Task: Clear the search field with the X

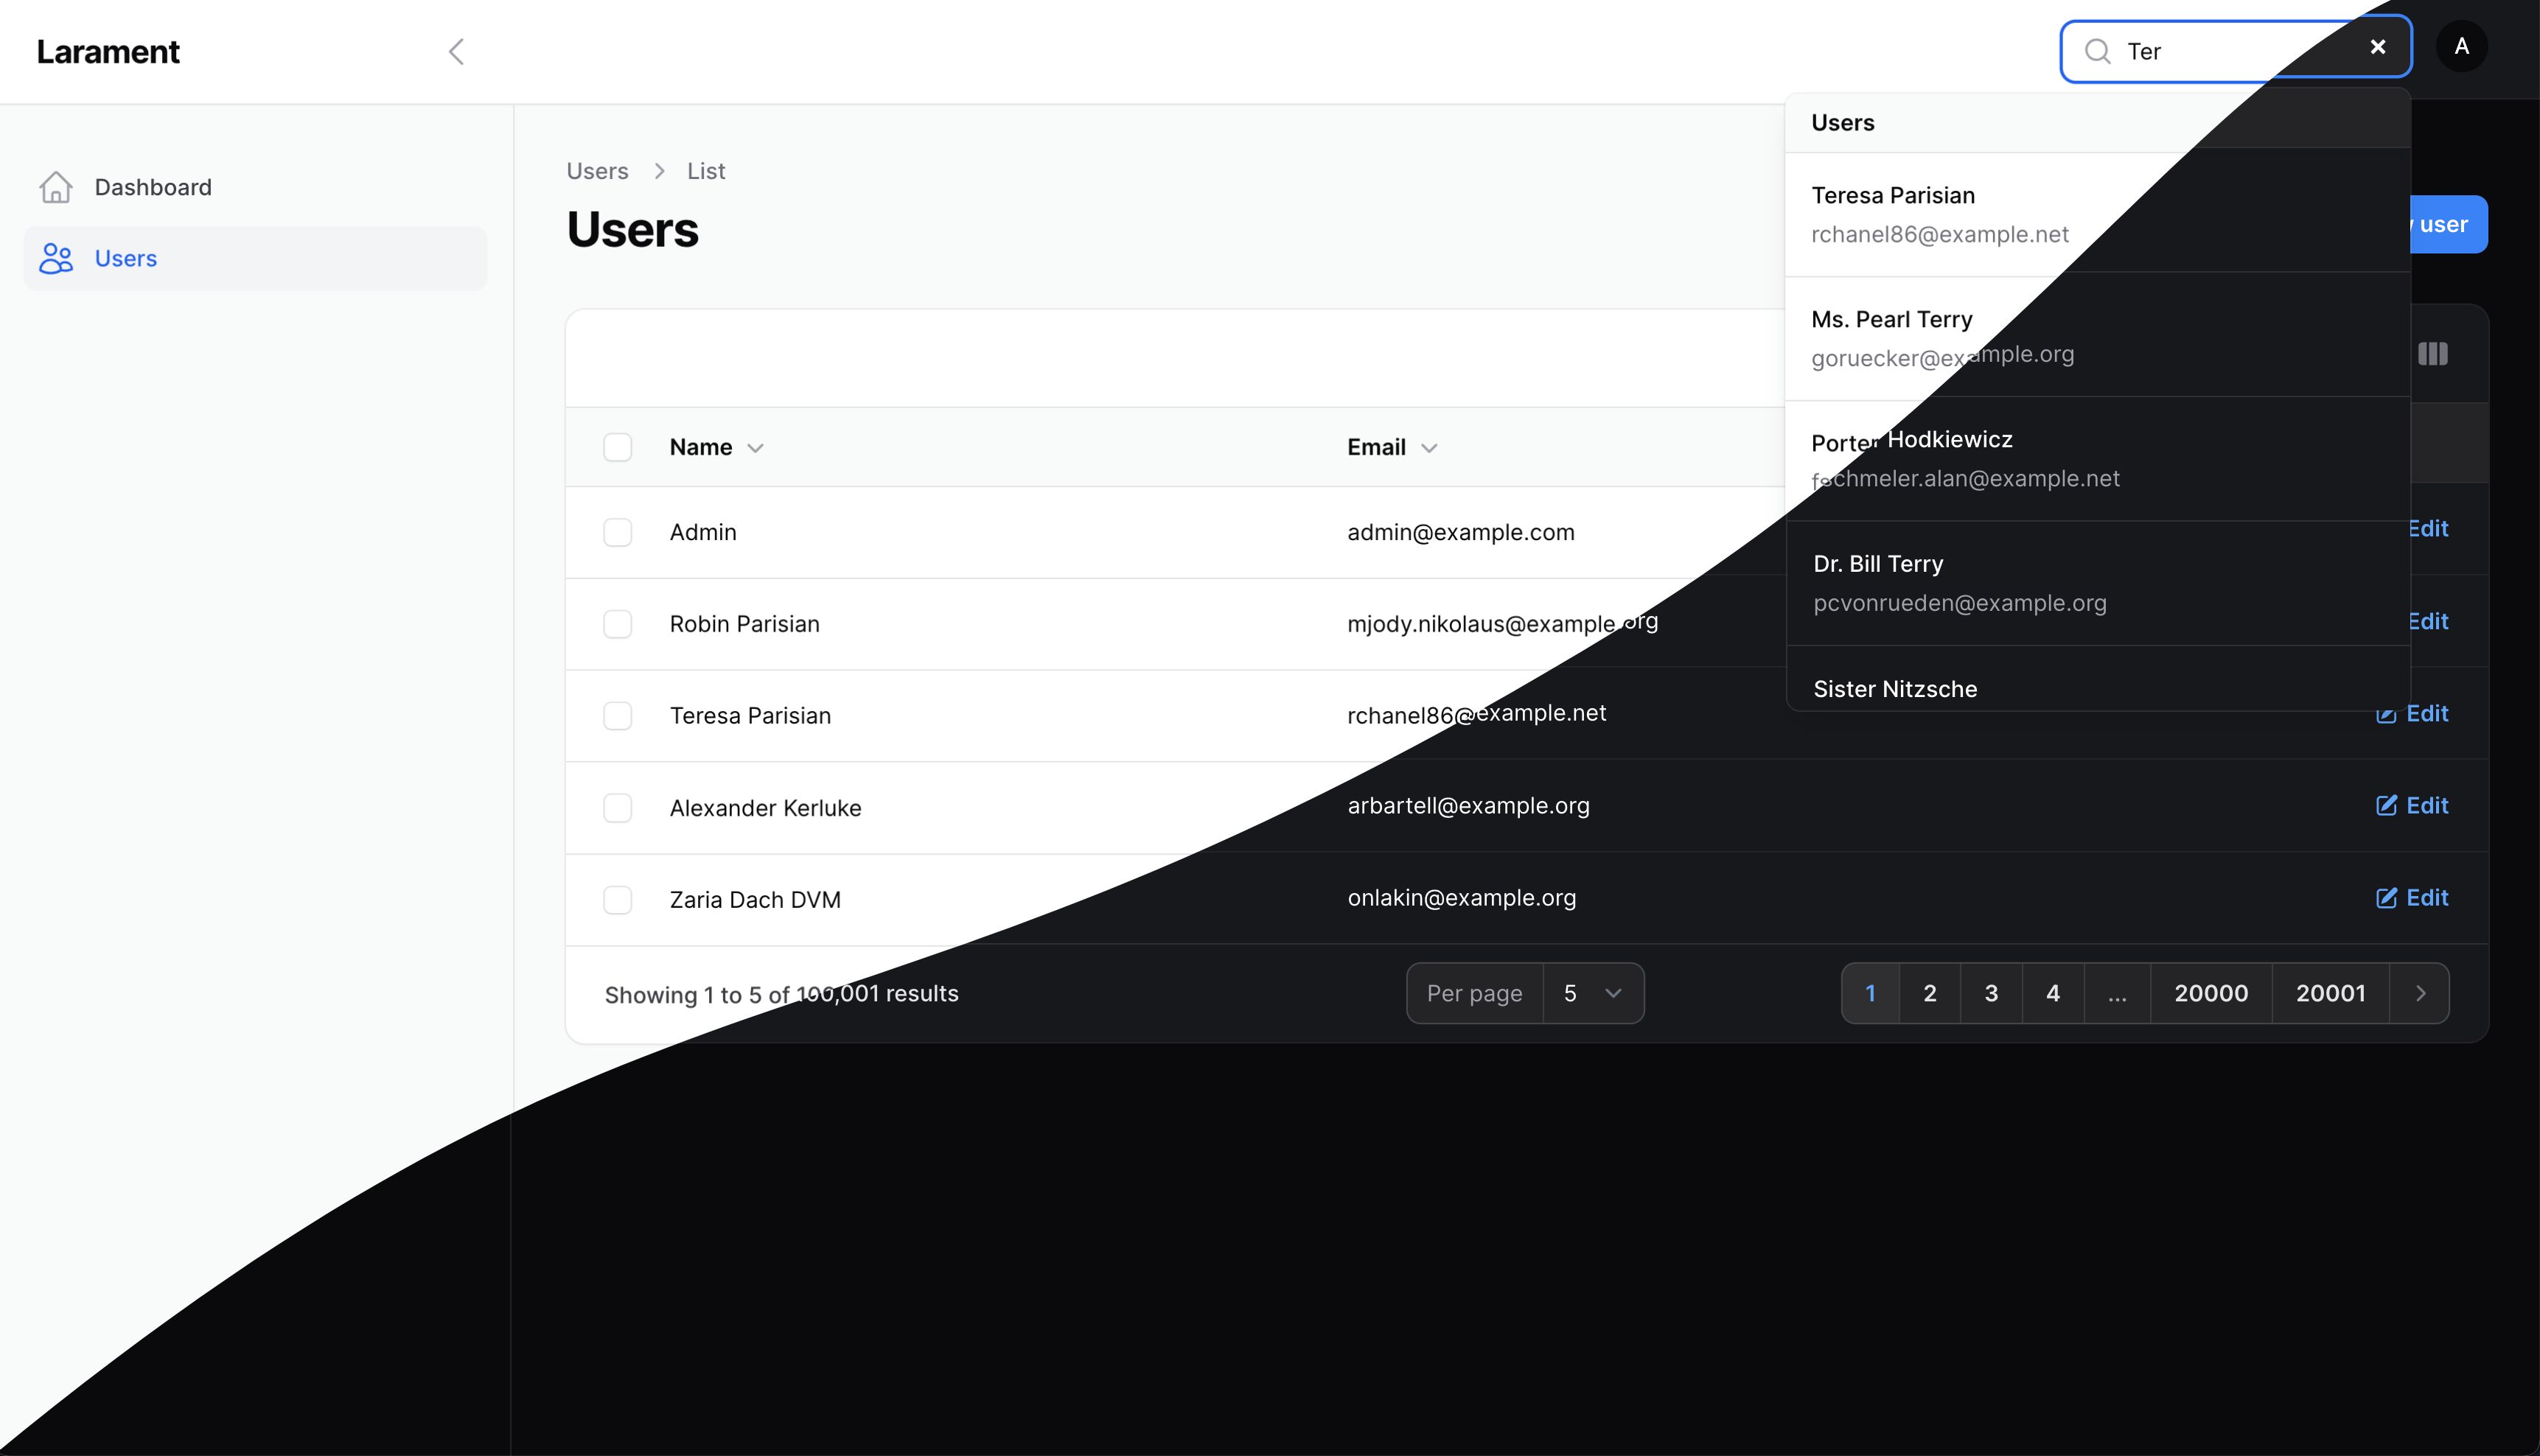Action: [x=2377, y=47]
